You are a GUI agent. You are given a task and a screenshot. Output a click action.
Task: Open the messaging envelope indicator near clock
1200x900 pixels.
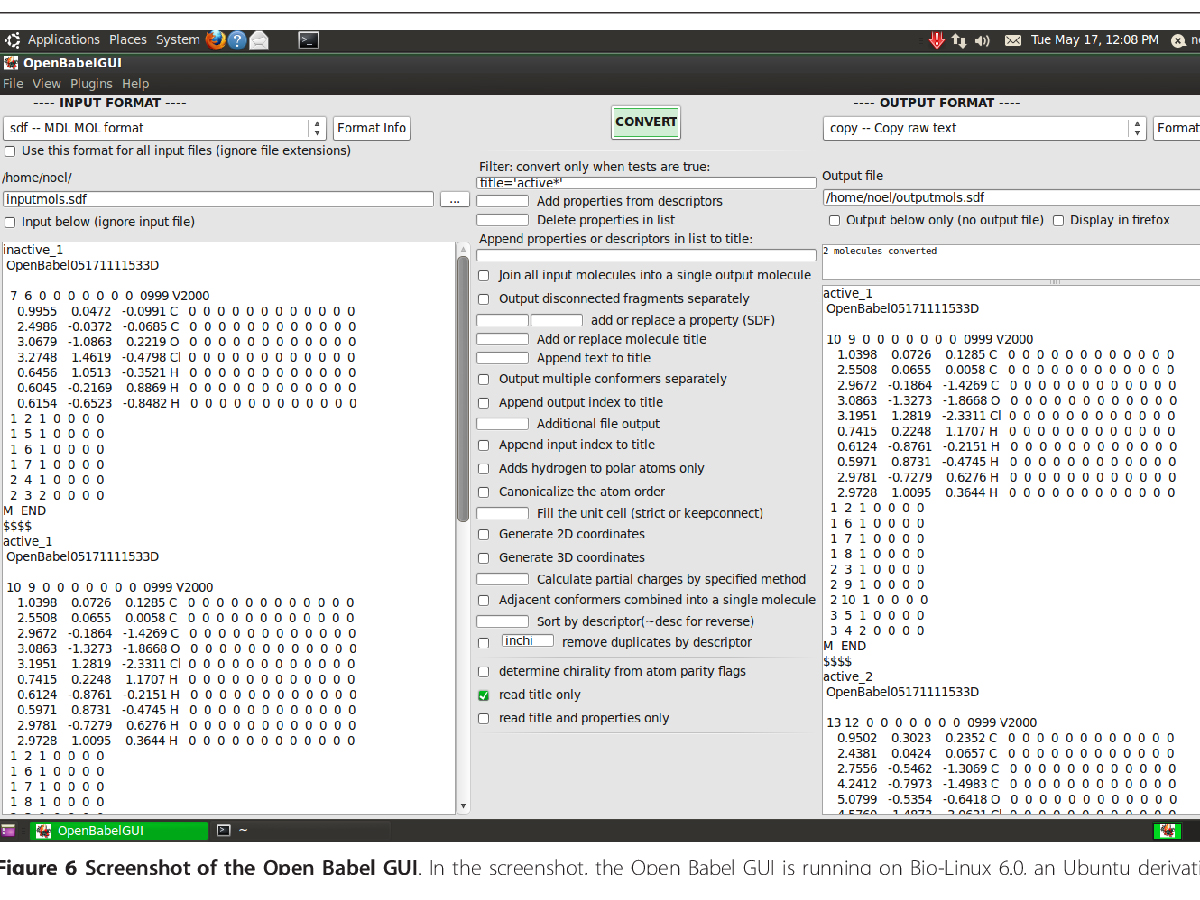coord(1013,40)
